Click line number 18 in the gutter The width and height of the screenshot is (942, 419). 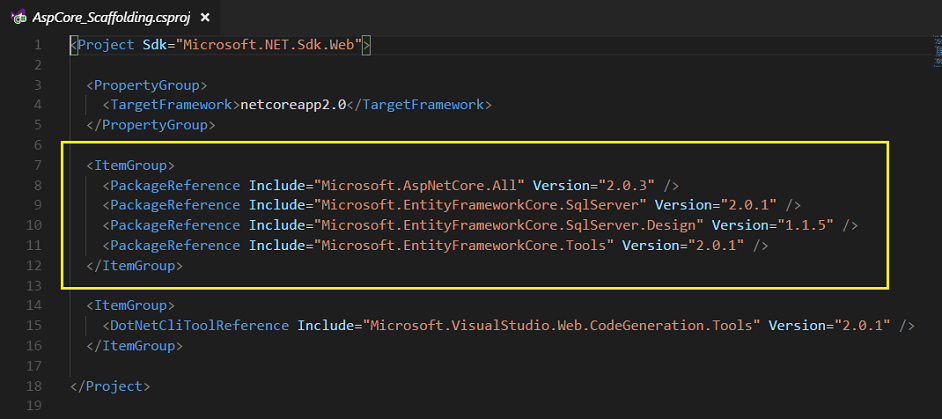click(34, 386)
